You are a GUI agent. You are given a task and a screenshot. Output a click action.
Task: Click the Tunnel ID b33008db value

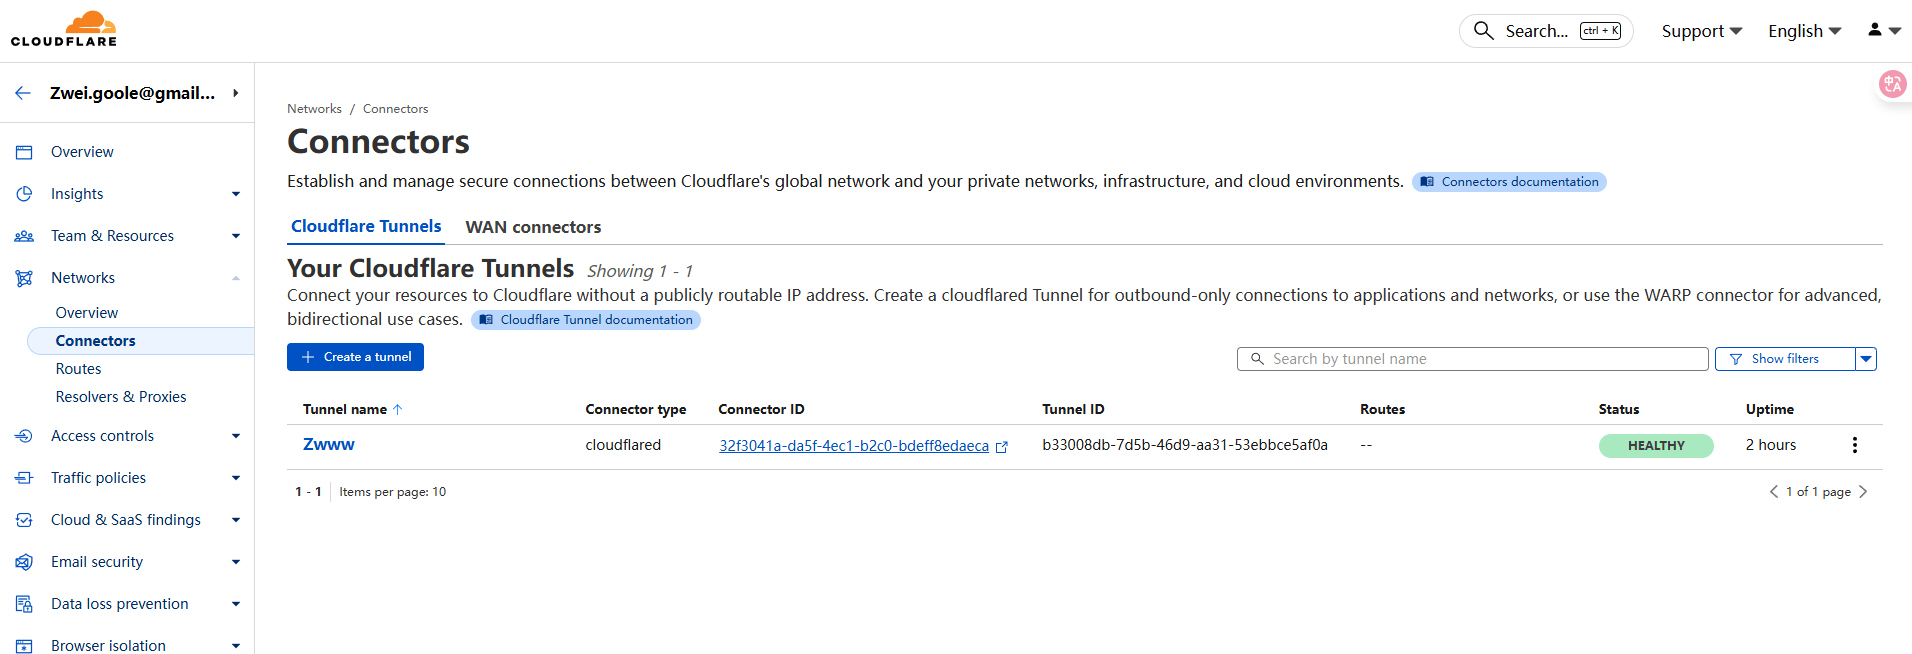[x=1185, y=445]
